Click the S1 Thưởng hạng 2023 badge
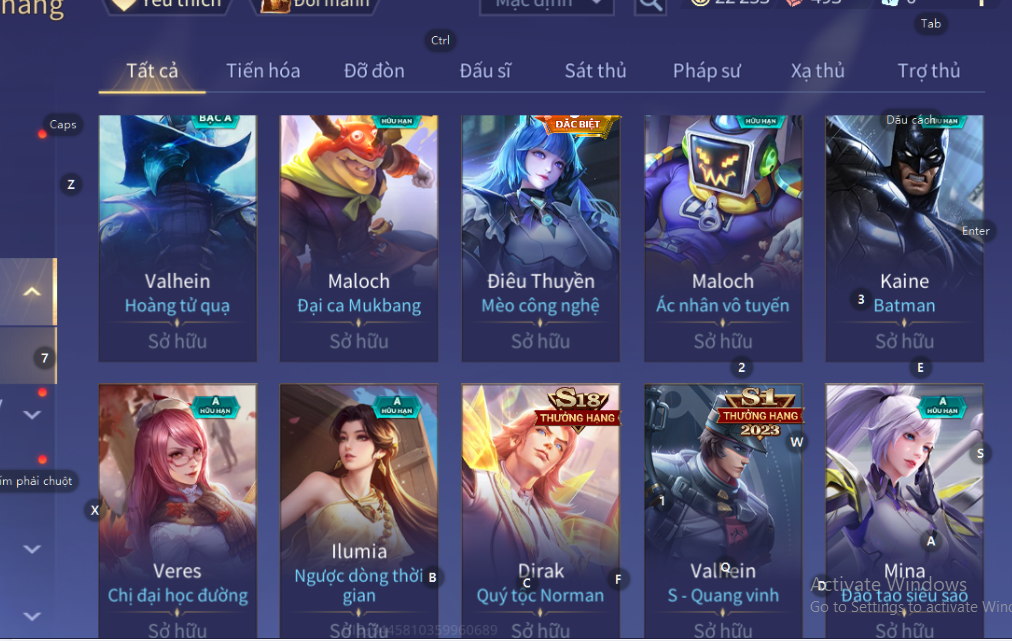The image size is (1012, 641). (x=760, y=413)
